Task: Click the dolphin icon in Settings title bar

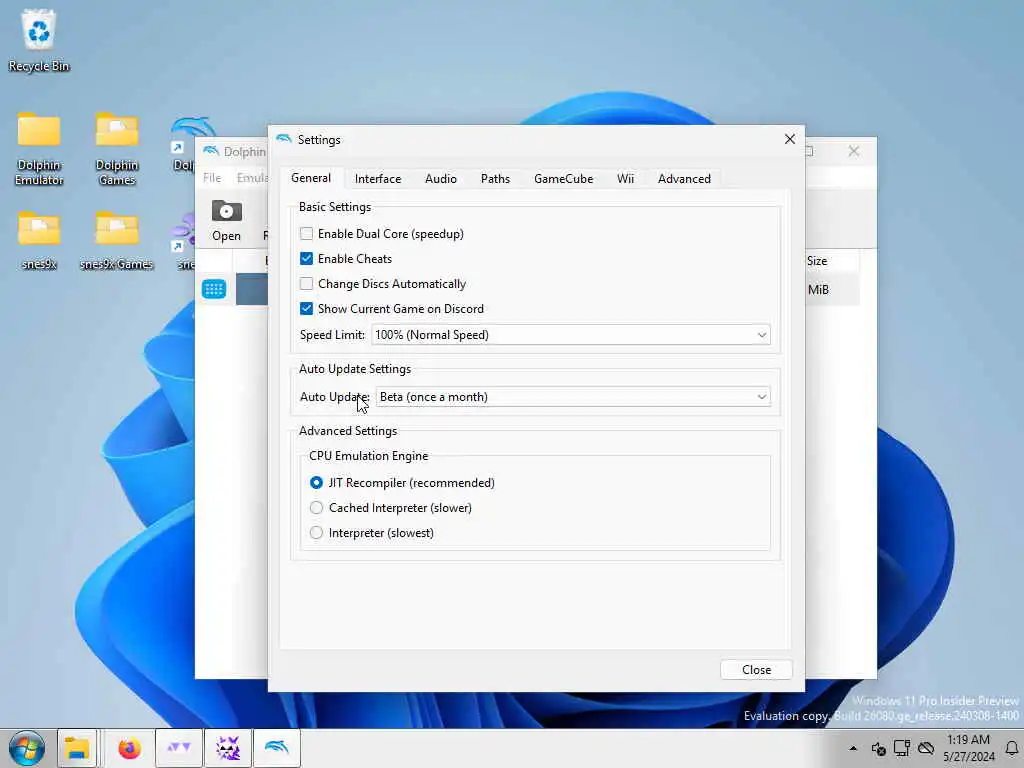Action: point(284,139)
